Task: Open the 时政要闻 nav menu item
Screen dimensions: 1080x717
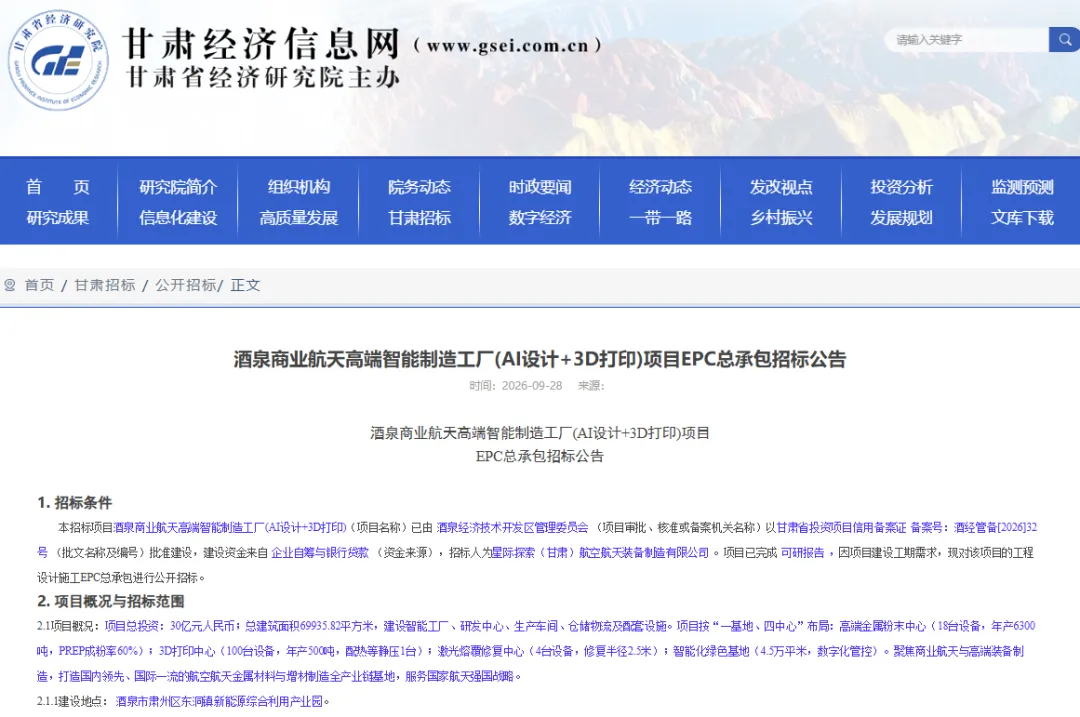Action: (x=540, y=187)
